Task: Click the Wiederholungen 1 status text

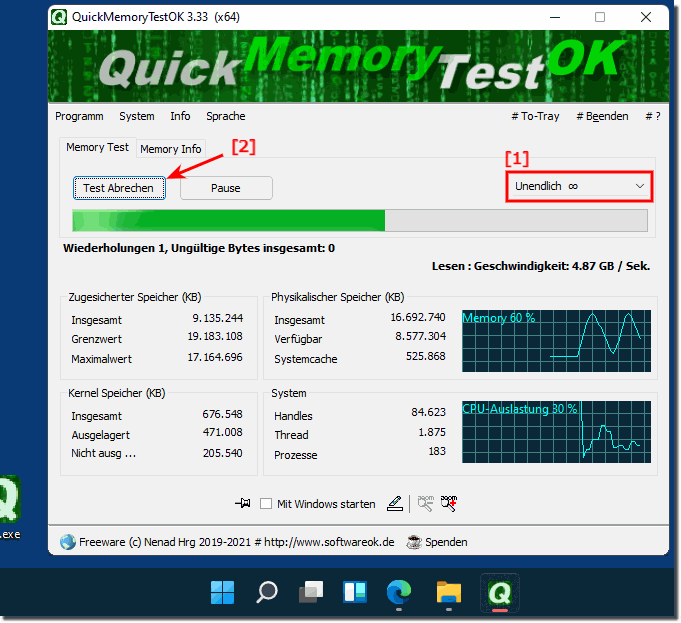Action: point(199,248)
